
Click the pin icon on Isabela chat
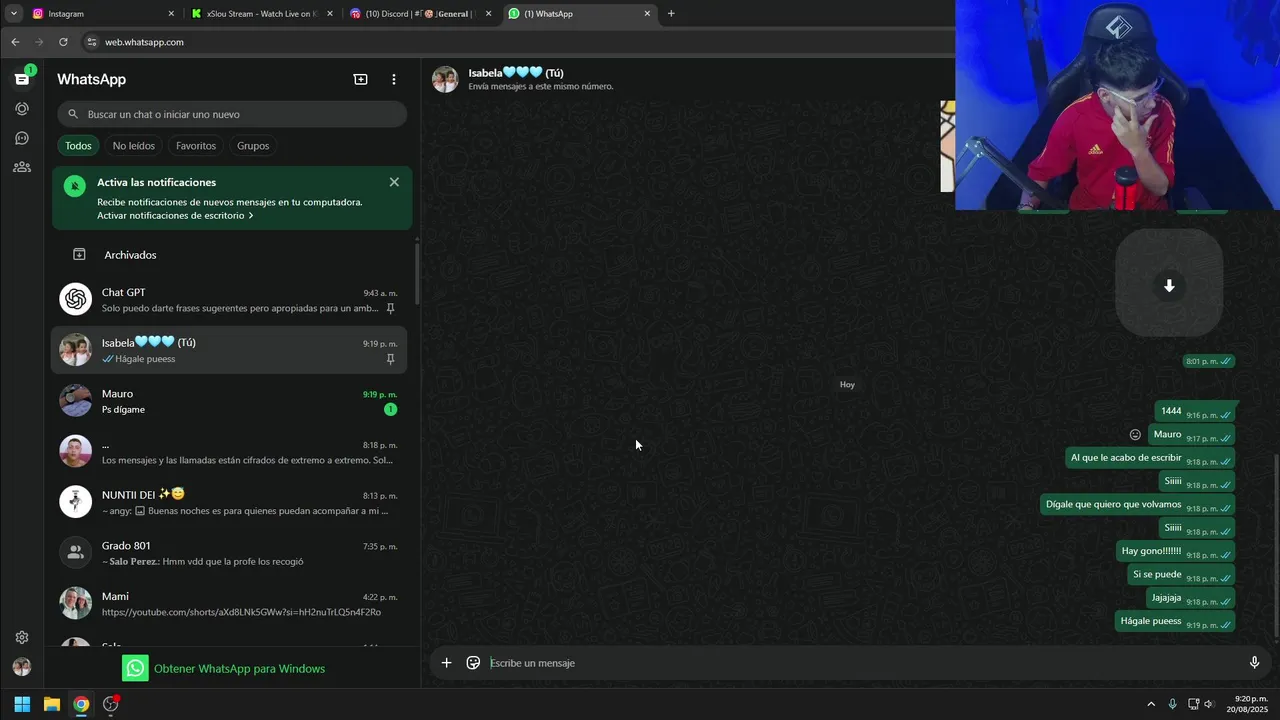click(390, 359)
